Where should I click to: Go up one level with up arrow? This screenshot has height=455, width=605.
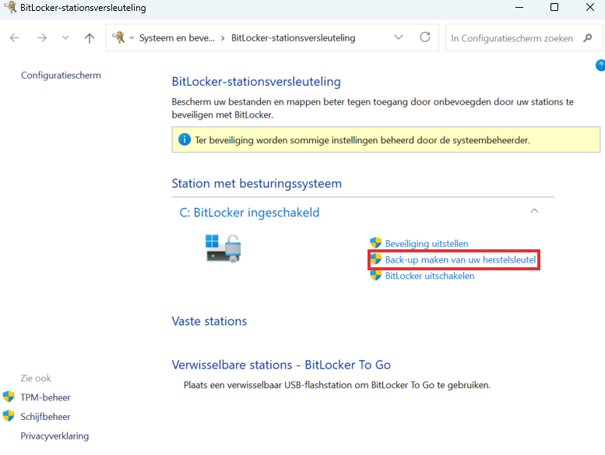coord(90,38)
